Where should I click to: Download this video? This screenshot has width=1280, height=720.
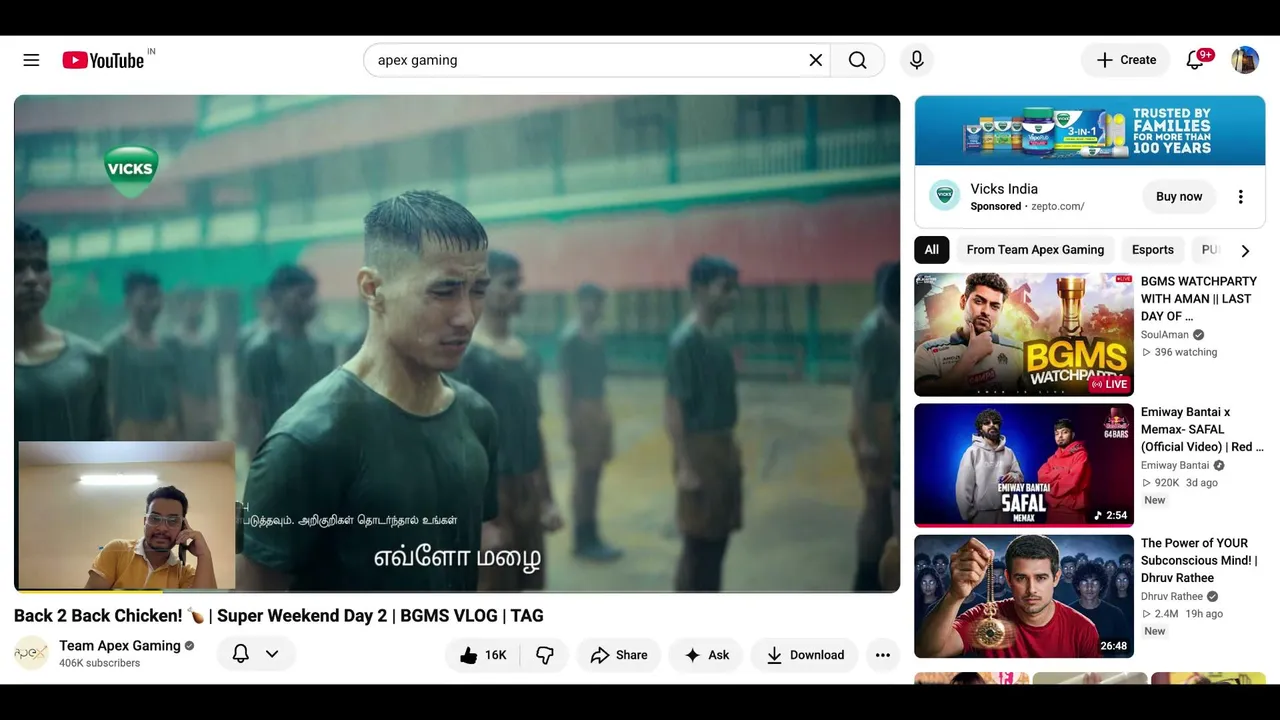805,655
